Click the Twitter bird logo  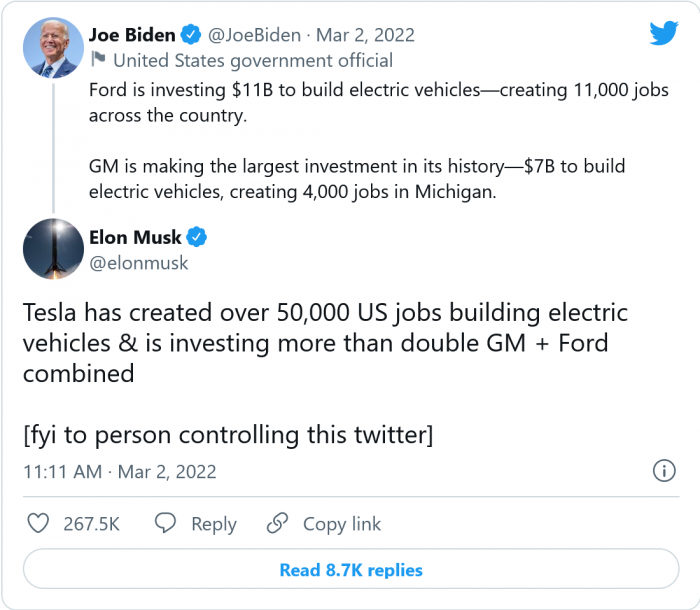[664, 33]
